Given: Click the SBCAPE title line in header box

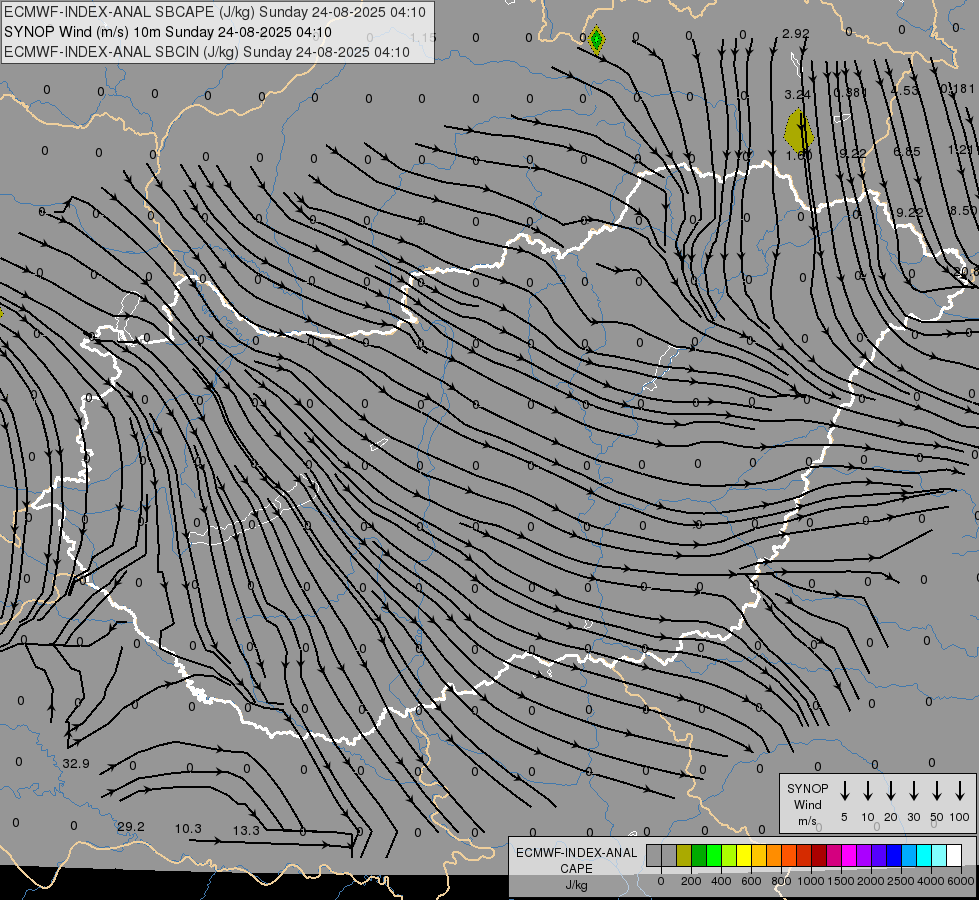Looking at the screenshot, I should click(x=215, y=12).
